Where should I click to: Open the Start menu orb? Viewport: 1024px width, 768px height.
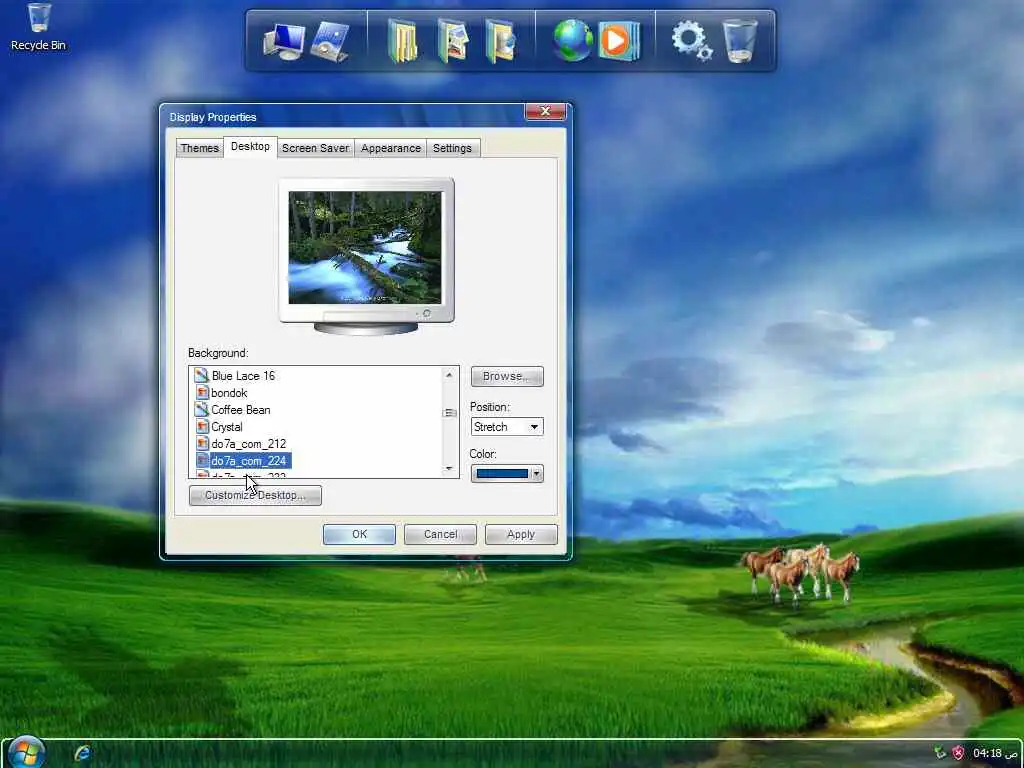point(26,752)
